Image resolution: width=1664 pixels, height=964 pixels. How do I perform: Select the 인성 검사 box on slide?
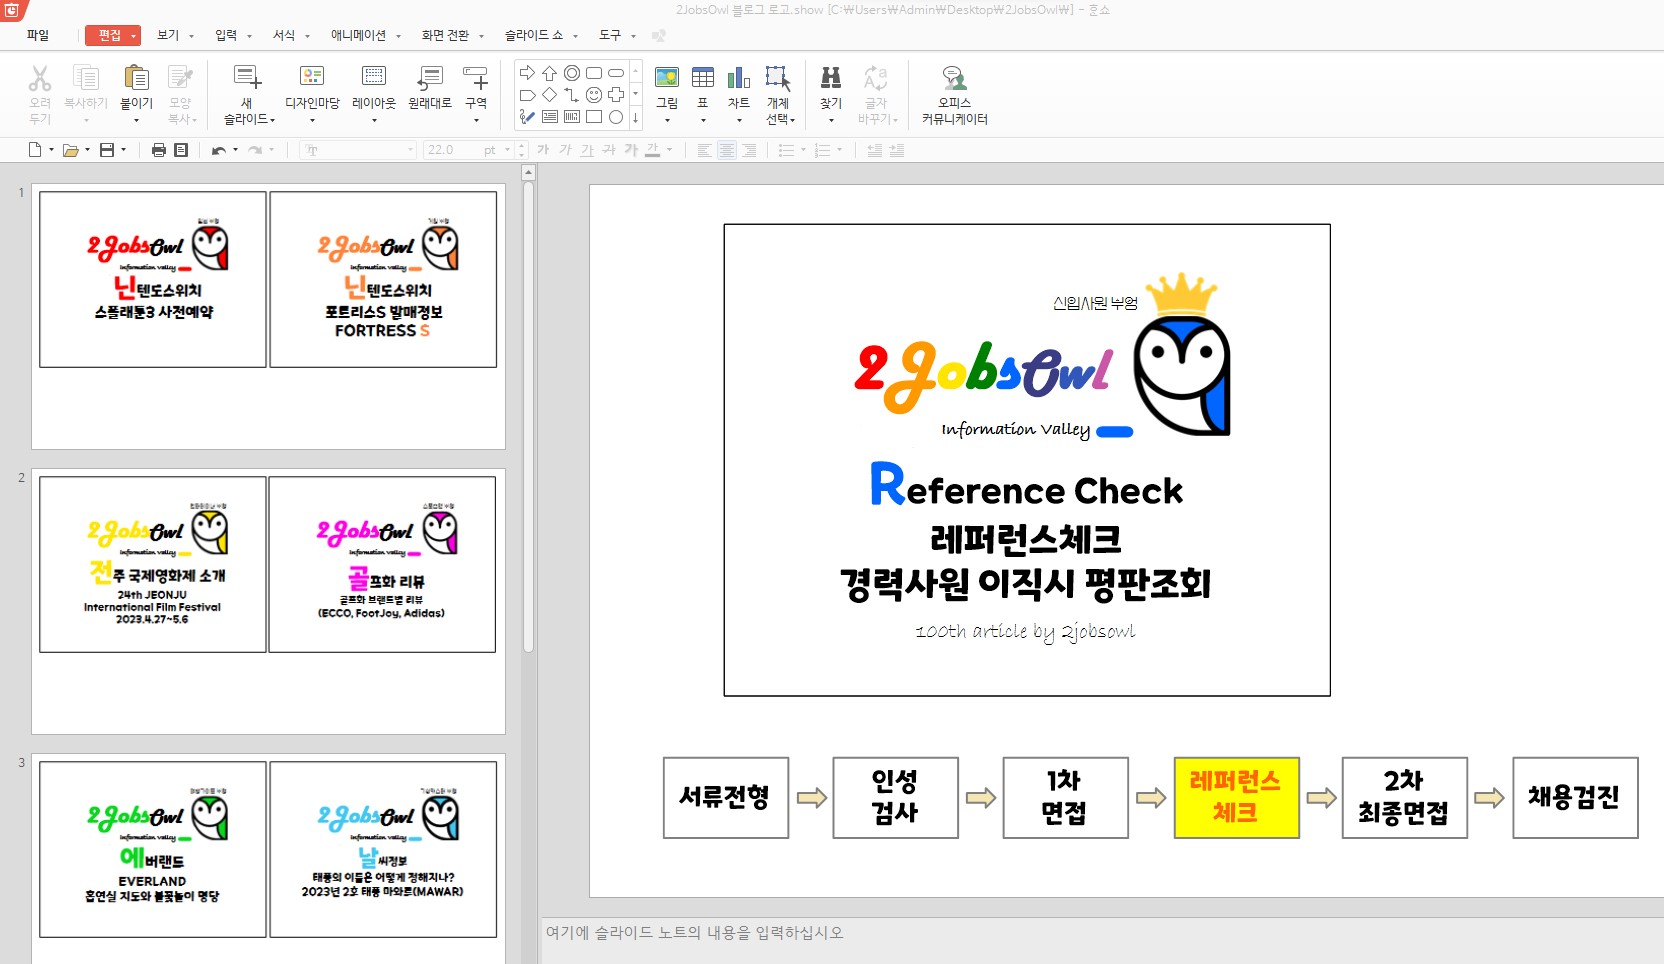[x=895, y=797]
